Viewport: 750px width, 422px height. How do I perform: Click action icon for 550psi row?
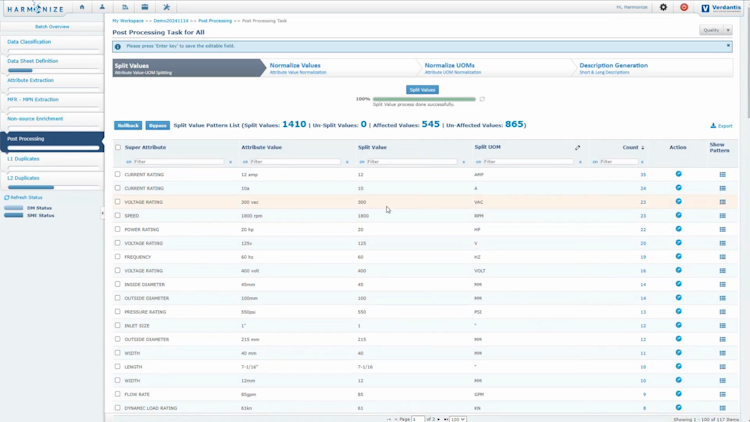pos(678,311)
